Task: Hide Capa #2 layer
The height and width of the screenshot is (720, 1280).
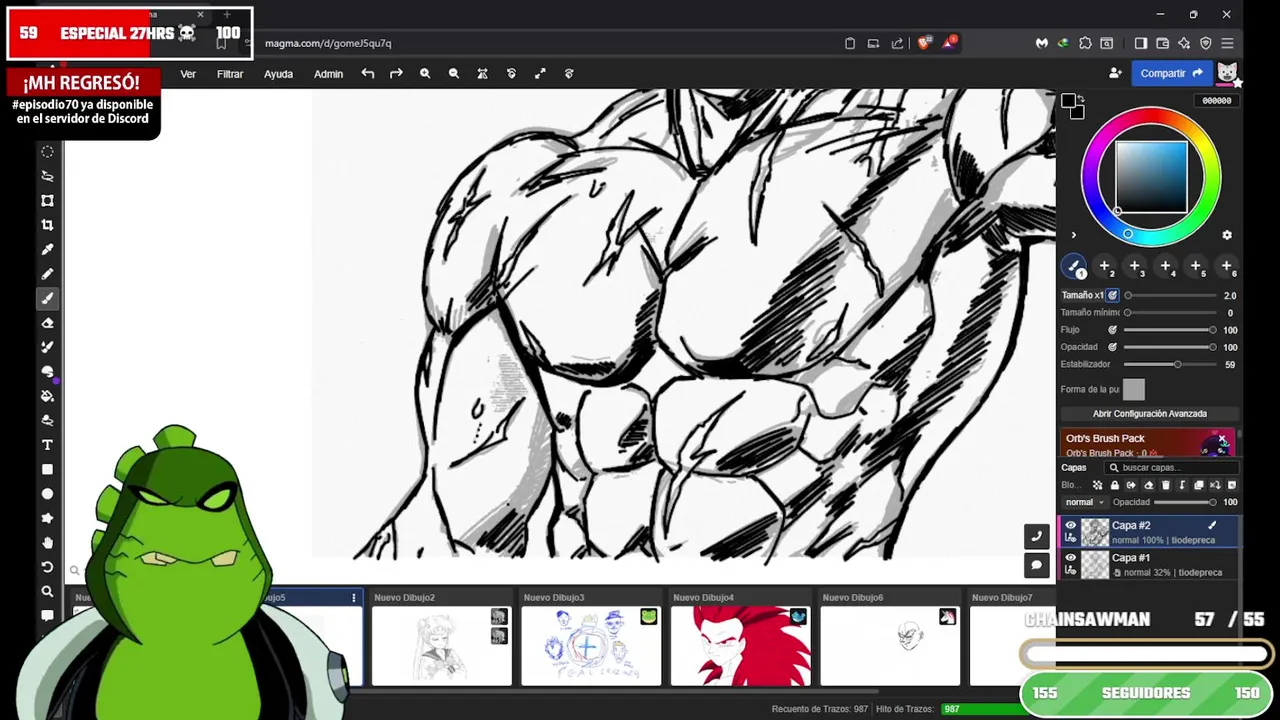Action: point(1070,525)
